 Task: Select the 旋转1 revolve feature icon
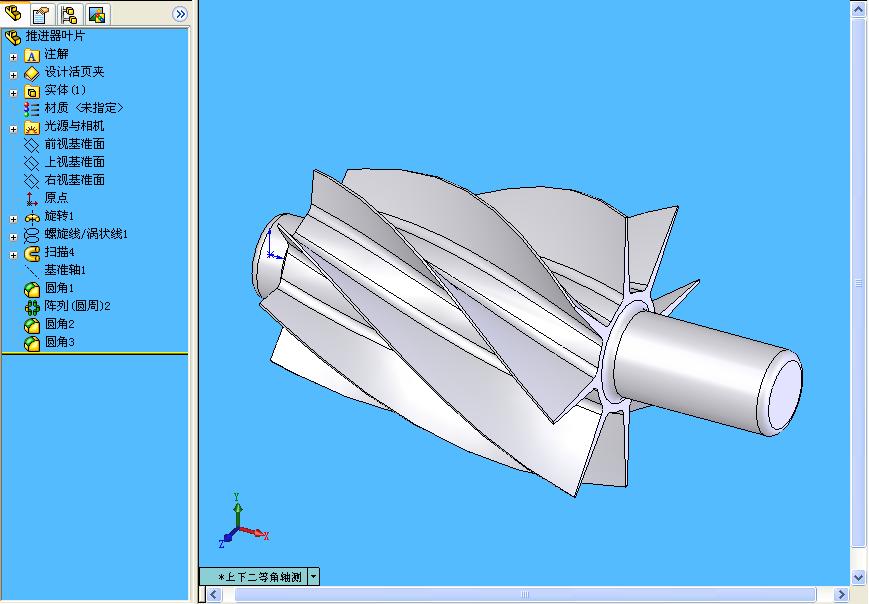(32, 217)
